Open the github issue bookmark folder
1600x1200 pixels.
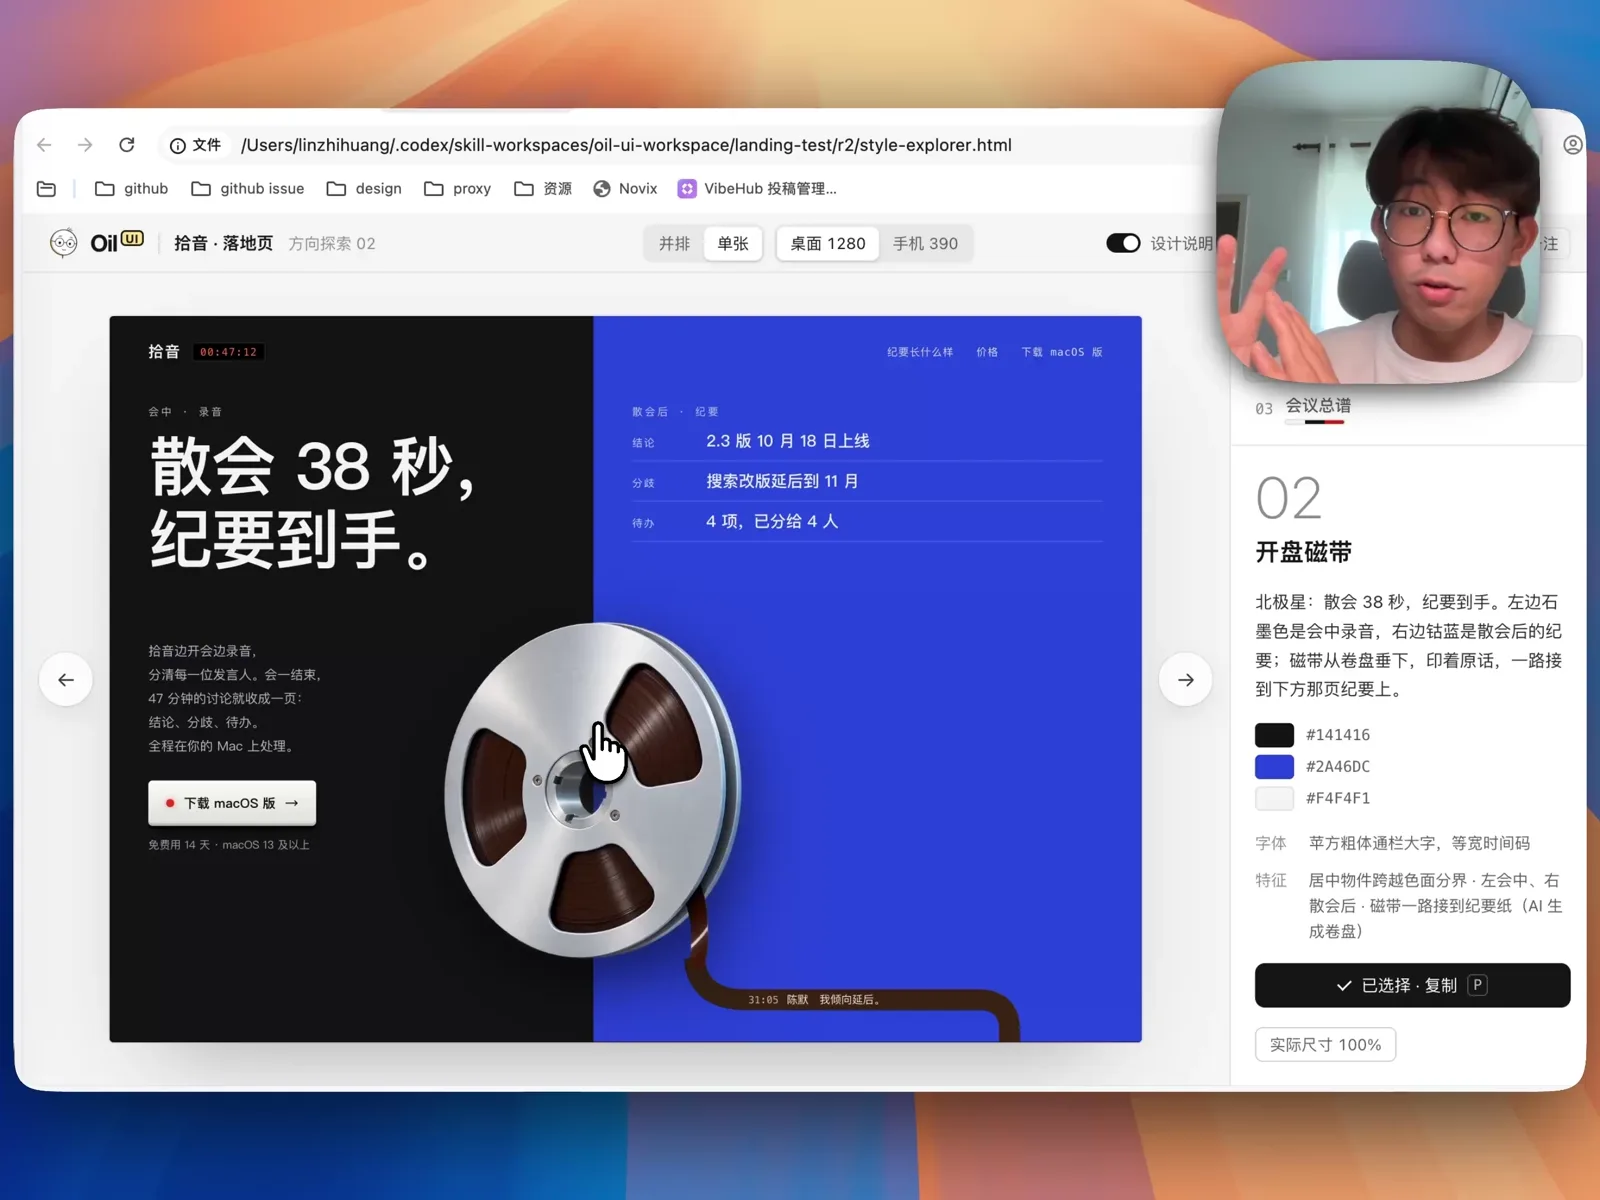tap(247, 189)
